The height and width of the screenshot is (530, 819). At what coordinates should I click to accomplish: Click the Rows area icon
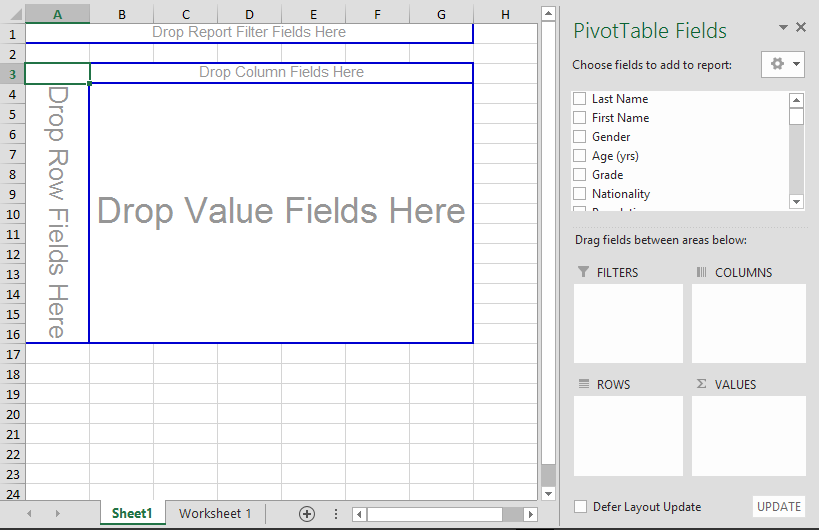coord(583,384)
